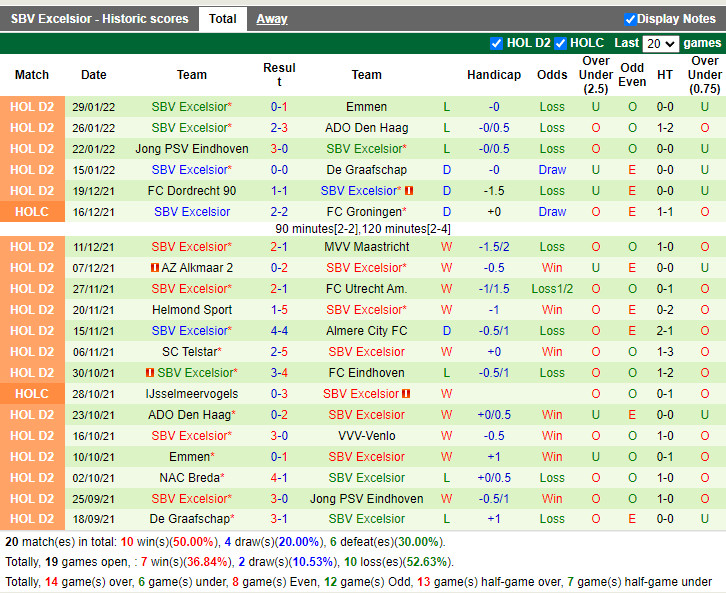The height and width of the screenshot is (593, 726).
Task: Open the SC Telstar team link
Action: click(189, 352)
